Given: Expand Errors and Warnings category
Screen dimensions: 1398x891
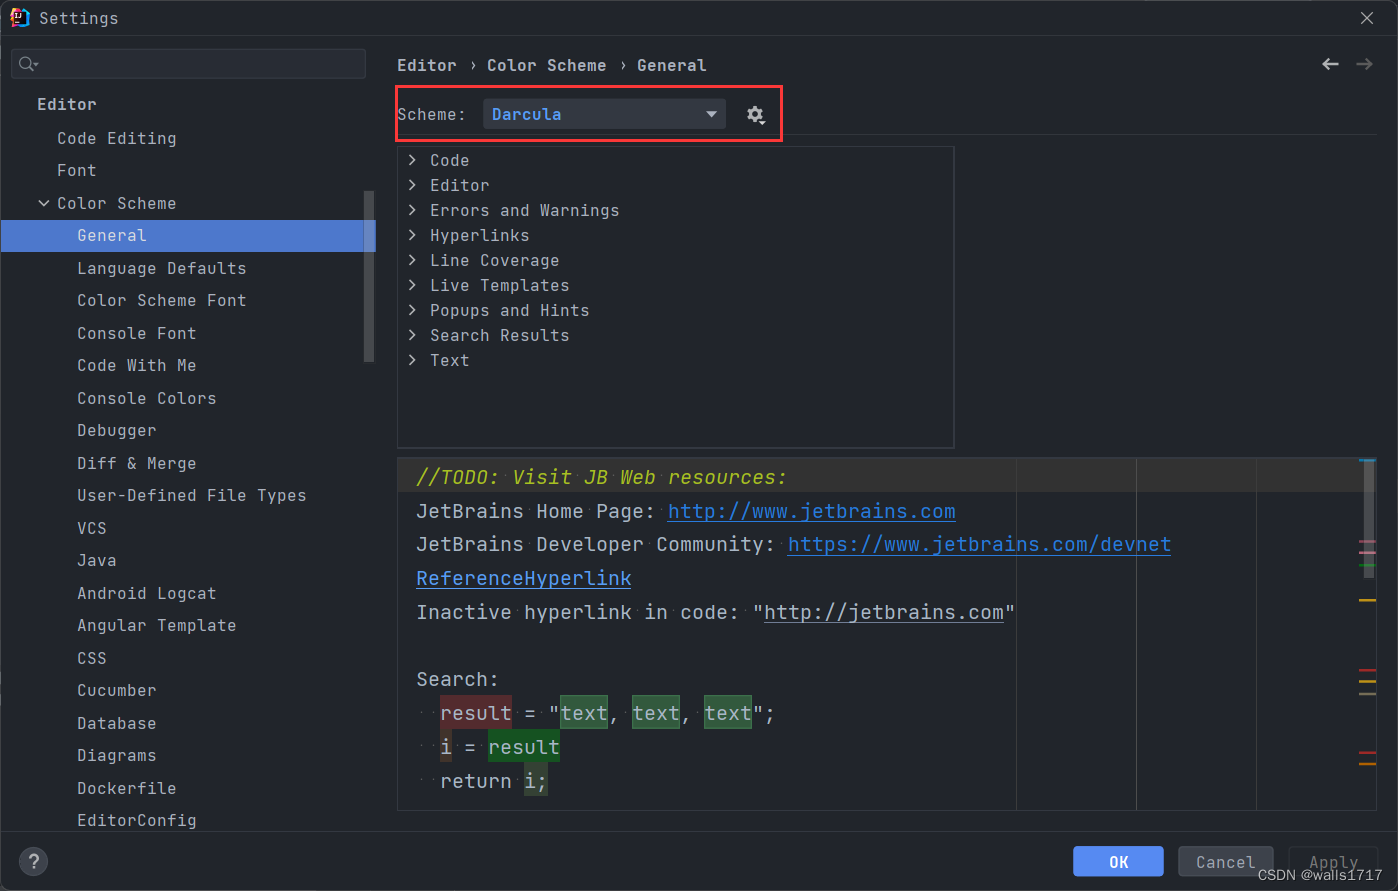Looking at the screenshot, I should [x=412, y=210].
